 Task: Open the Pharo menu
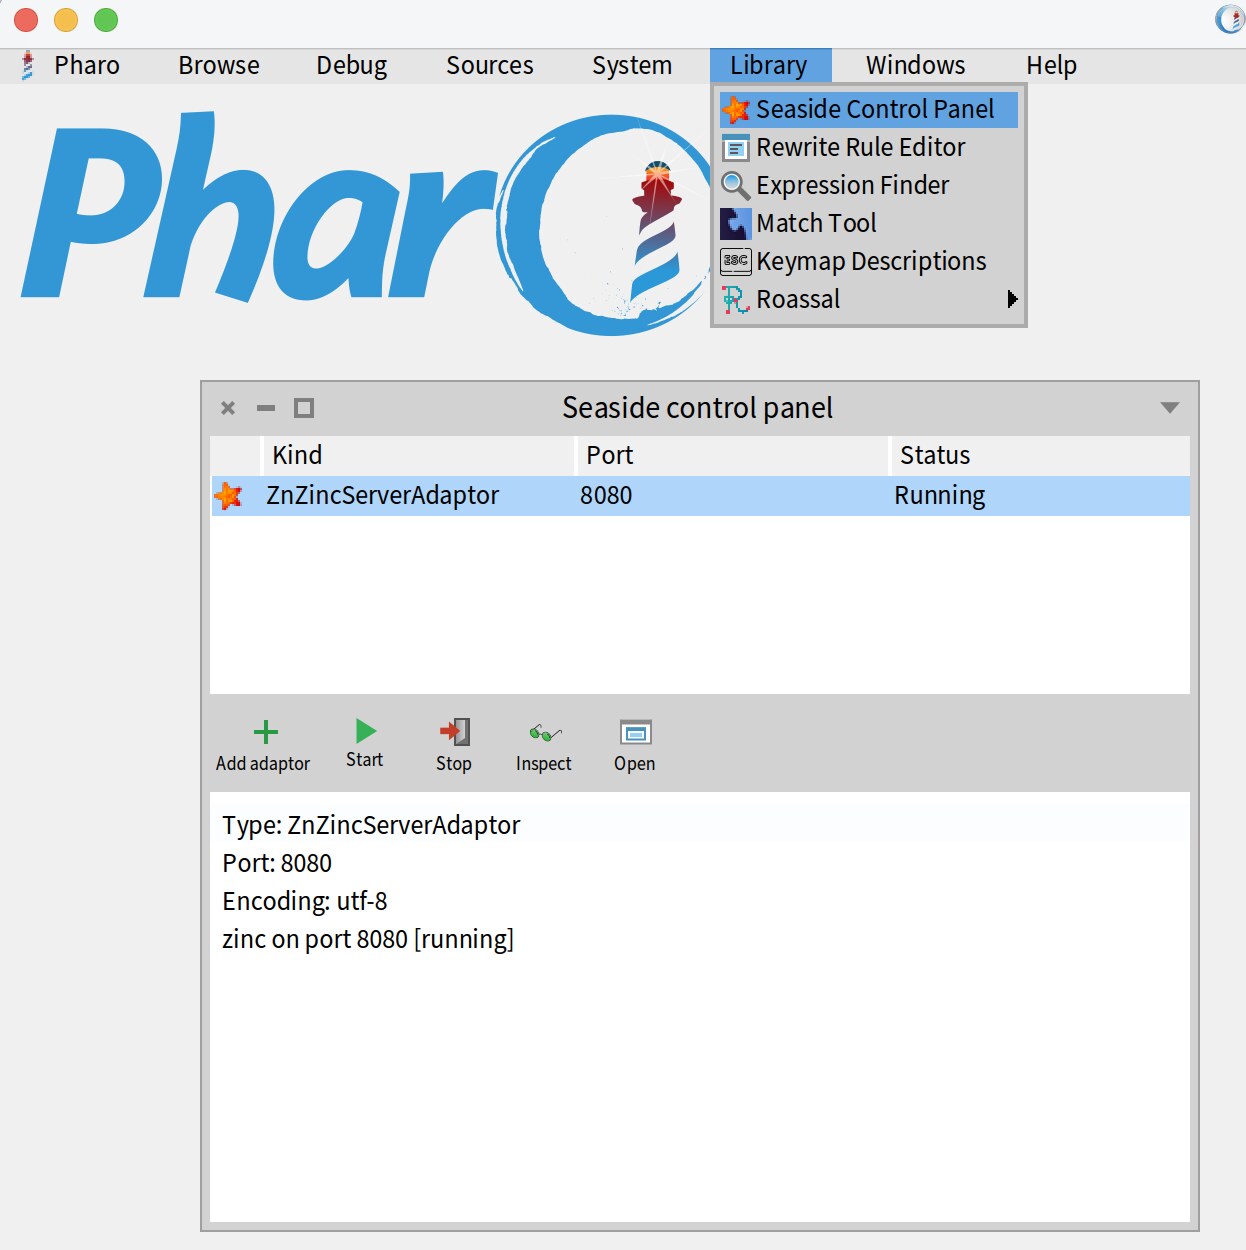pos(87,66)
